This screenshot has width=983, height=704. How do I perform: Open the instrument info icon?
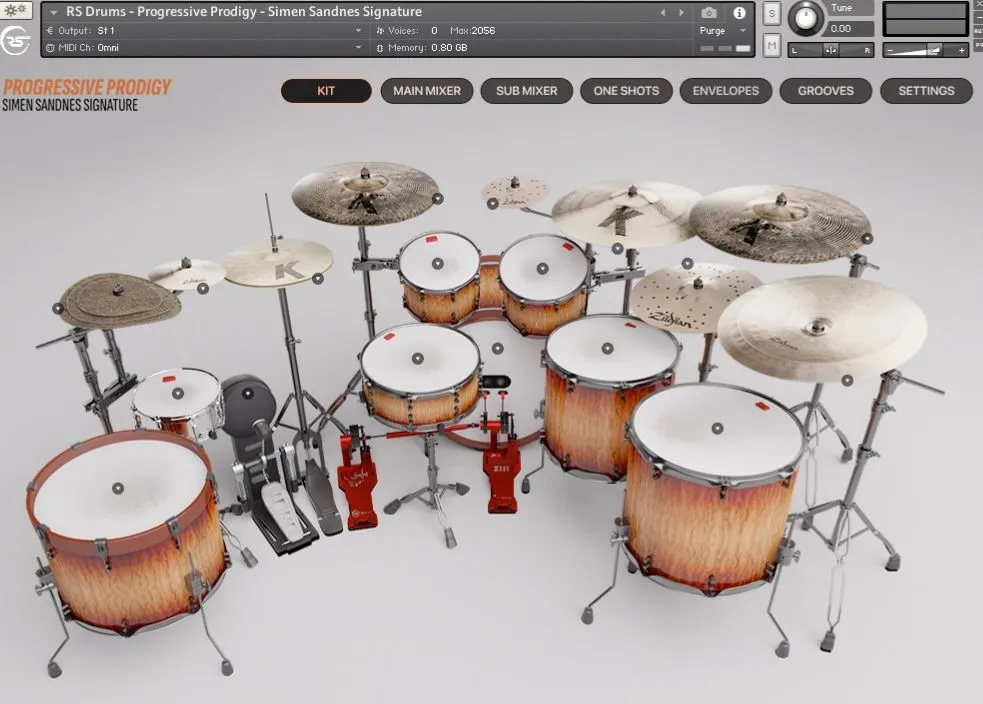pos(739,13)
